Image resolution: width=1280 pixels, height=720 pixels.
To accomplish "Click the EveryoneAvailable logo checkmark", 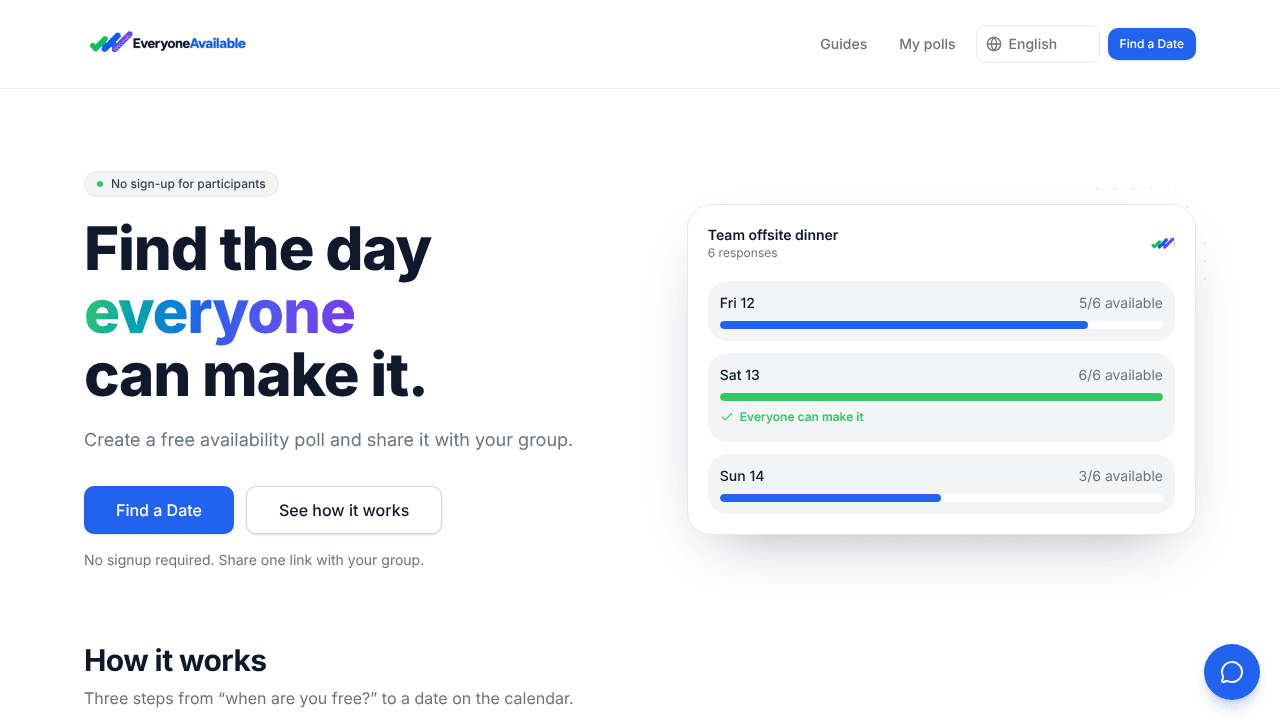I will pos(111,43).
